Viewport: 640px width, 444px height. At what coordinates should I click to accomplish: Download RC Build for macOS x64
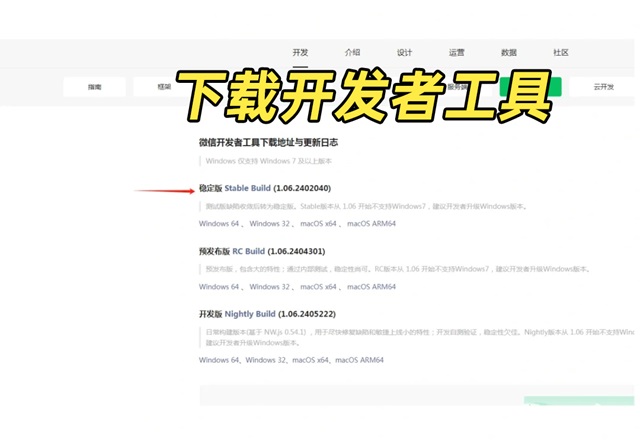tap(318, 287)
